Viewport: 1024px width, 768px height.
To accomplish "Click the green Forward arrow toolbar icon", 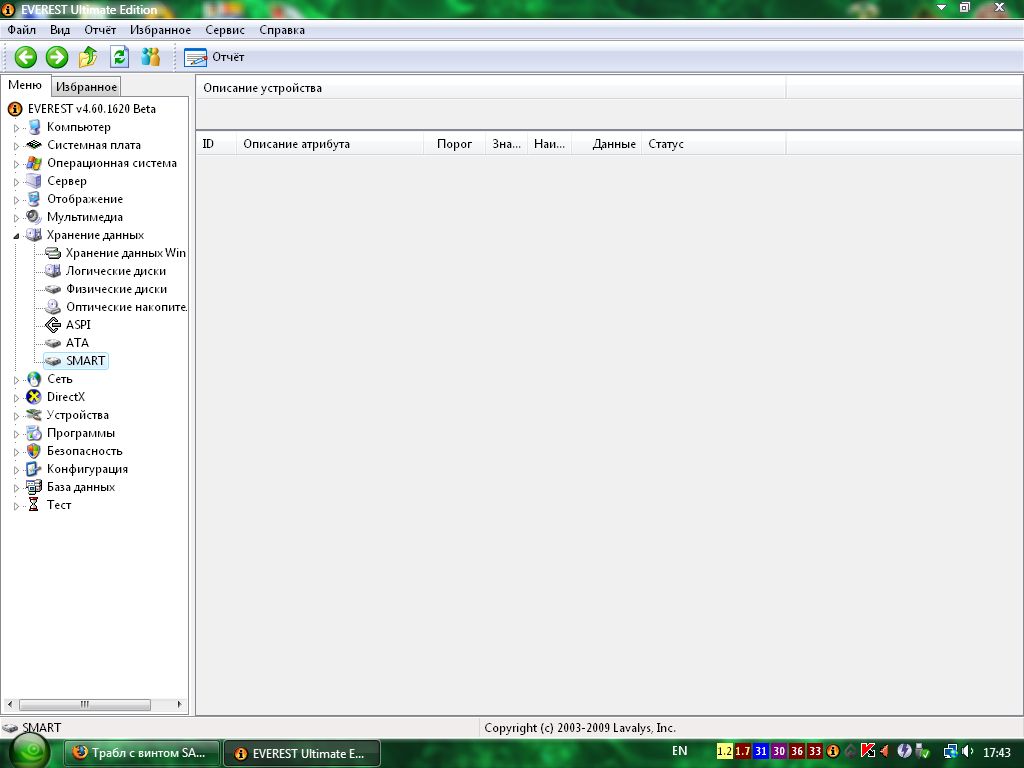I will coord(57,57).
